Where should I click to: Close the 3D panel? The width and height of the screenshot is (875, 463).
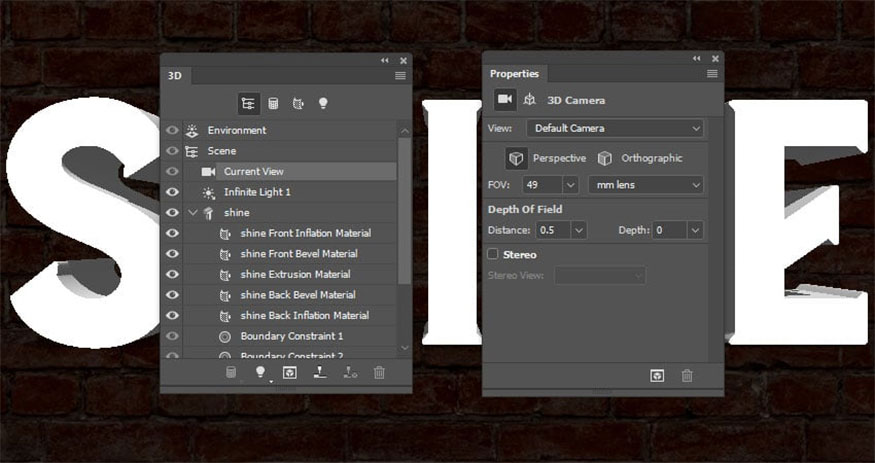[x=403, y=60]
